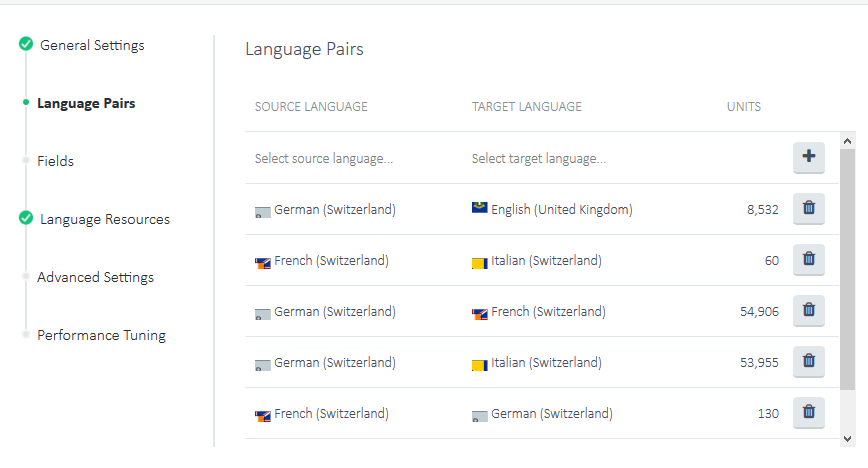Click the General Settings green checkmark icon
The height and width of the screenshot is (468, 868).
[26, 45]
